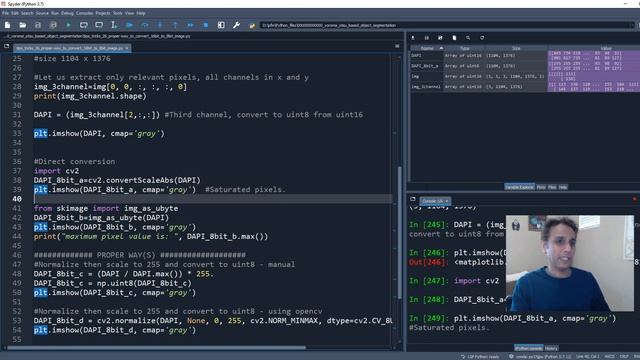
Task: Sort variables by the Type column header
Action: click(x=464, y=48)
